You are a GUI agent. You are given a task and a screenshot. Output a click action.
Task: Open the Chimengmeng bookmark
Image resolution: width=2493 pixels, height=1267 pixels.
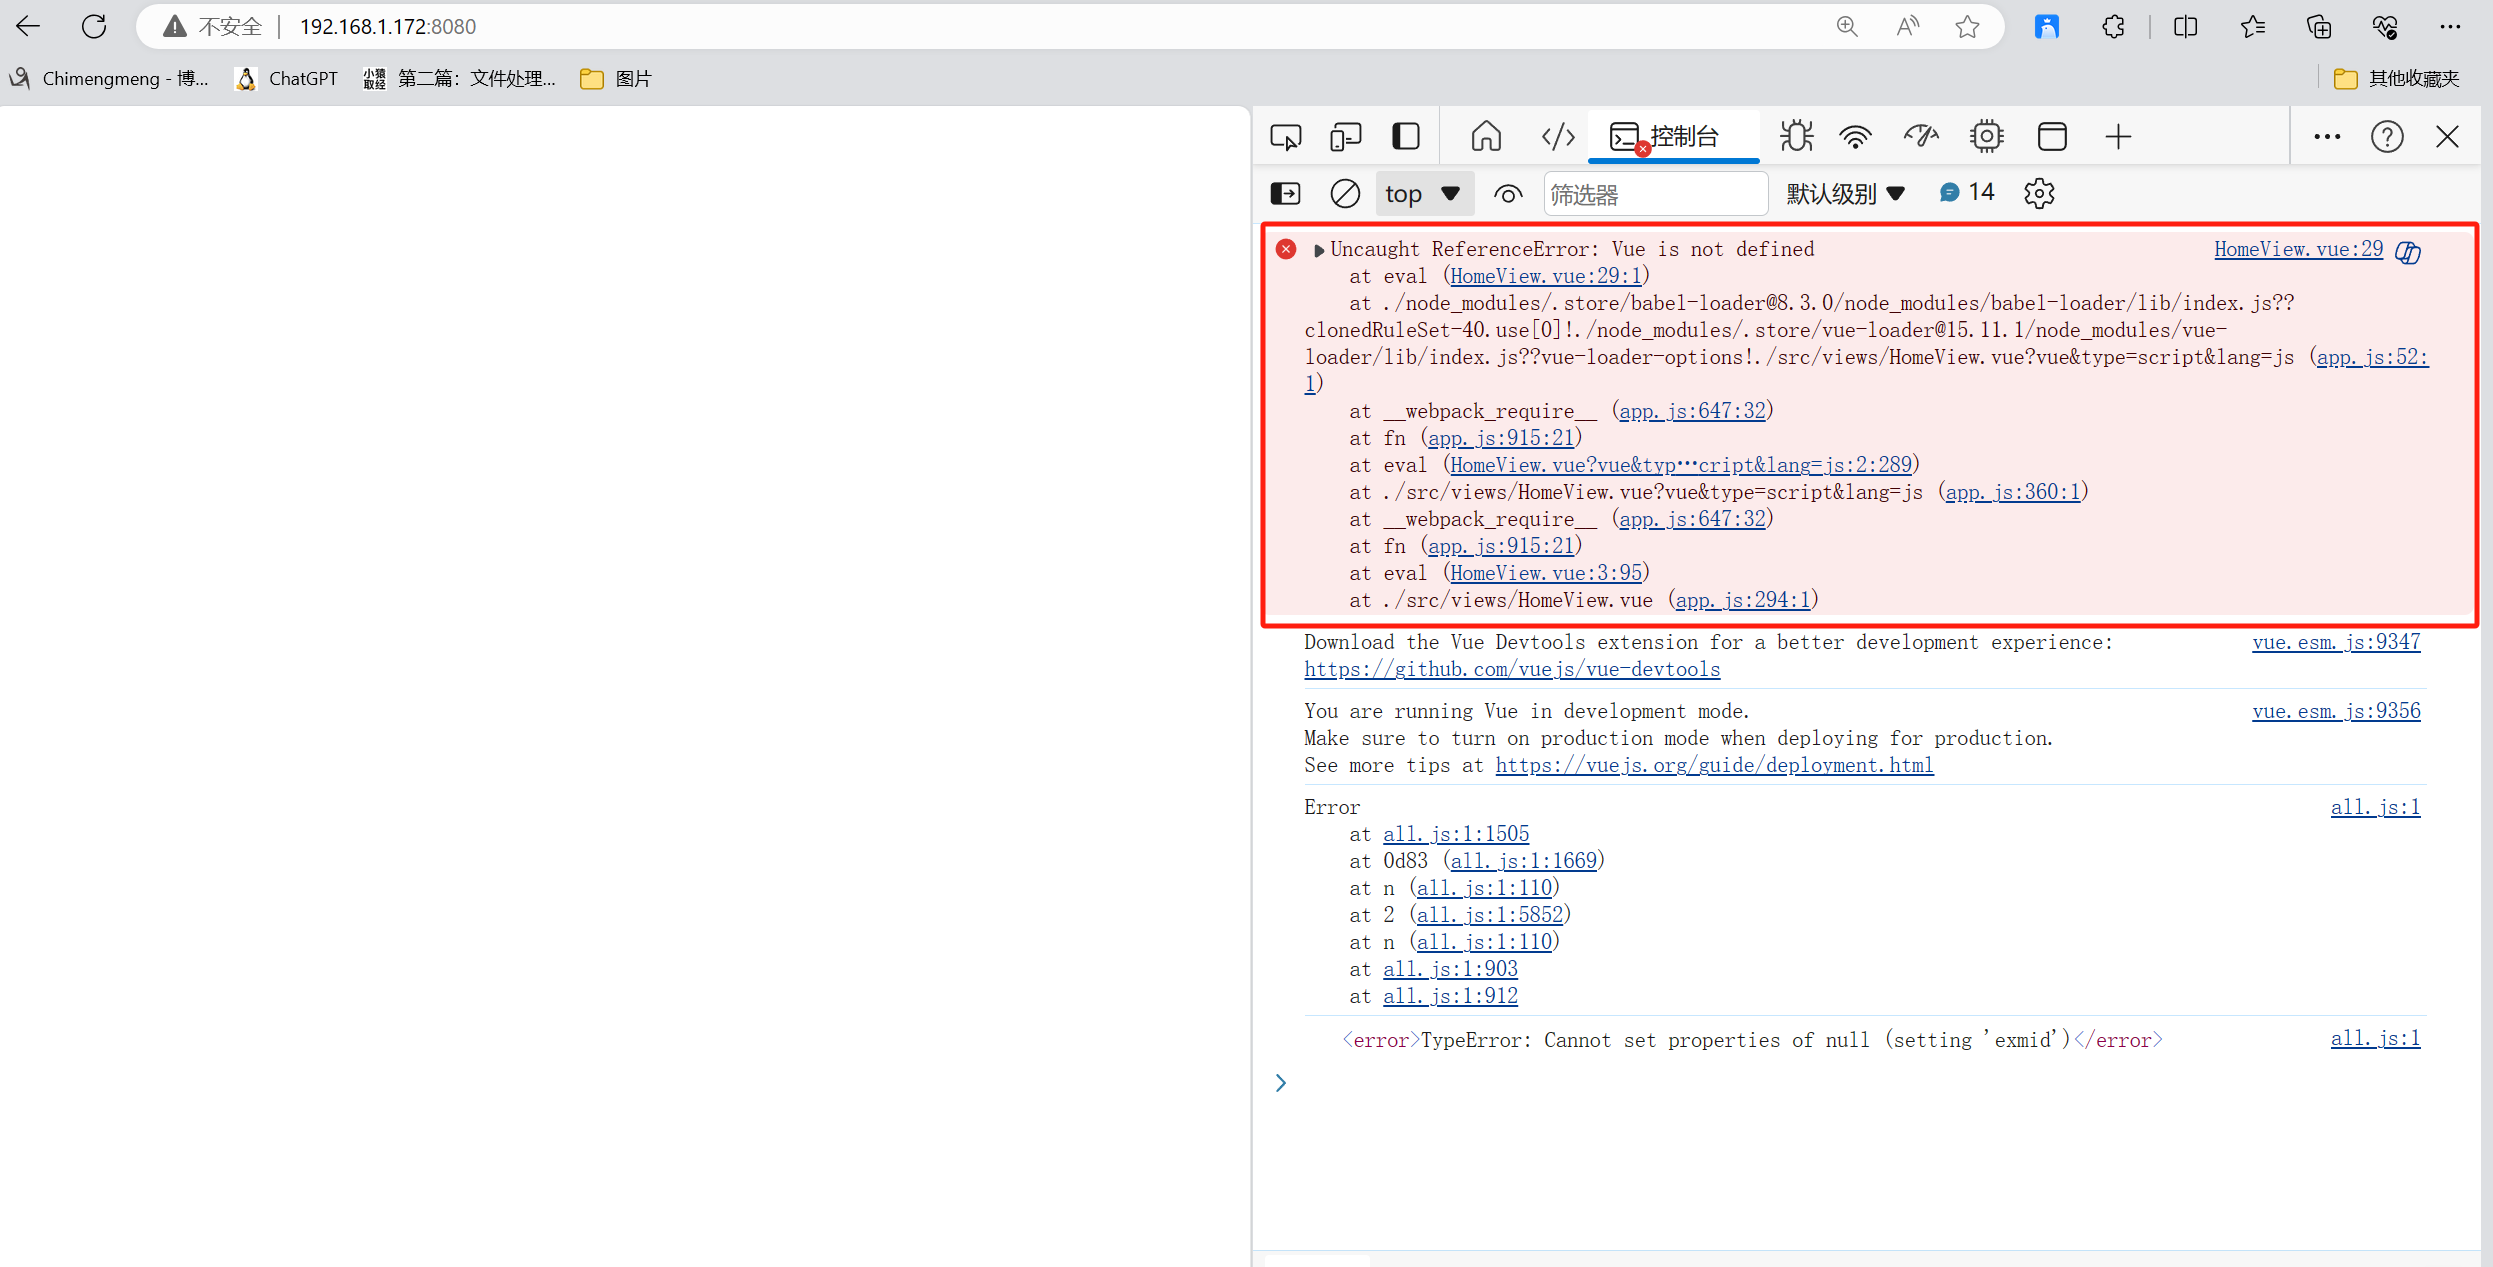point(110,78)
